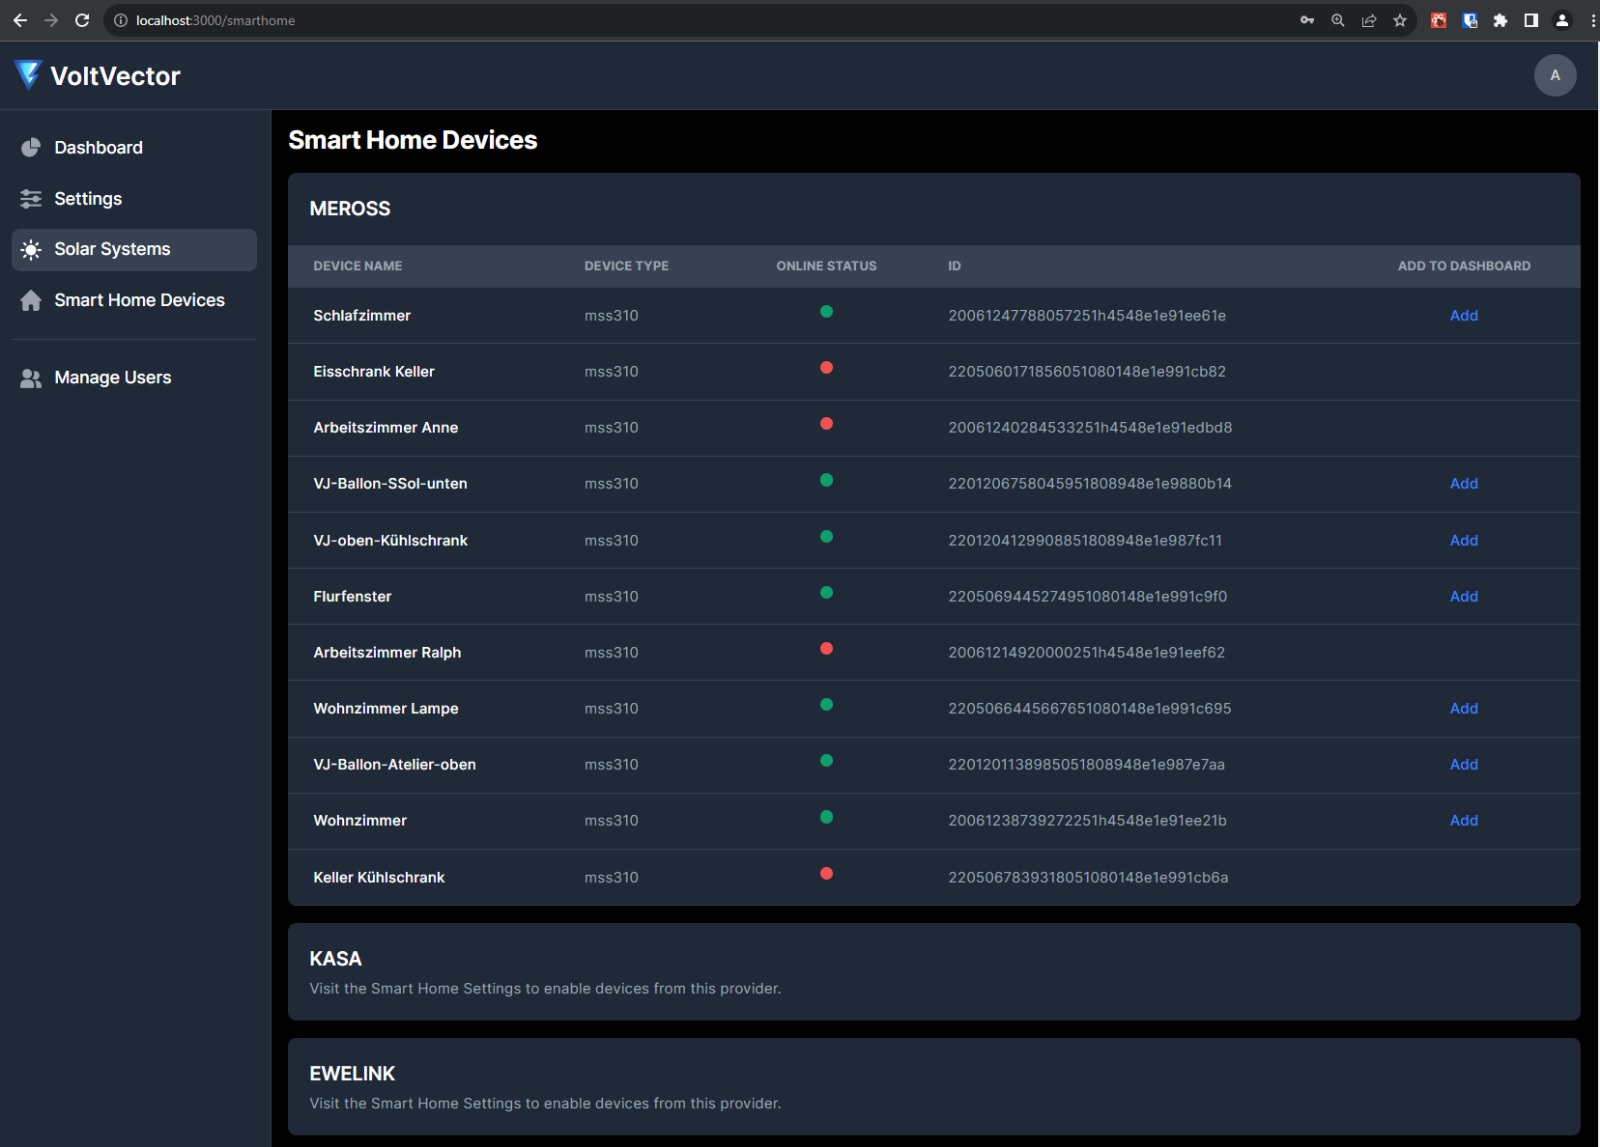
Task: Open the Smart Home Devices sidebar section
Action: [x=139, y=300]
